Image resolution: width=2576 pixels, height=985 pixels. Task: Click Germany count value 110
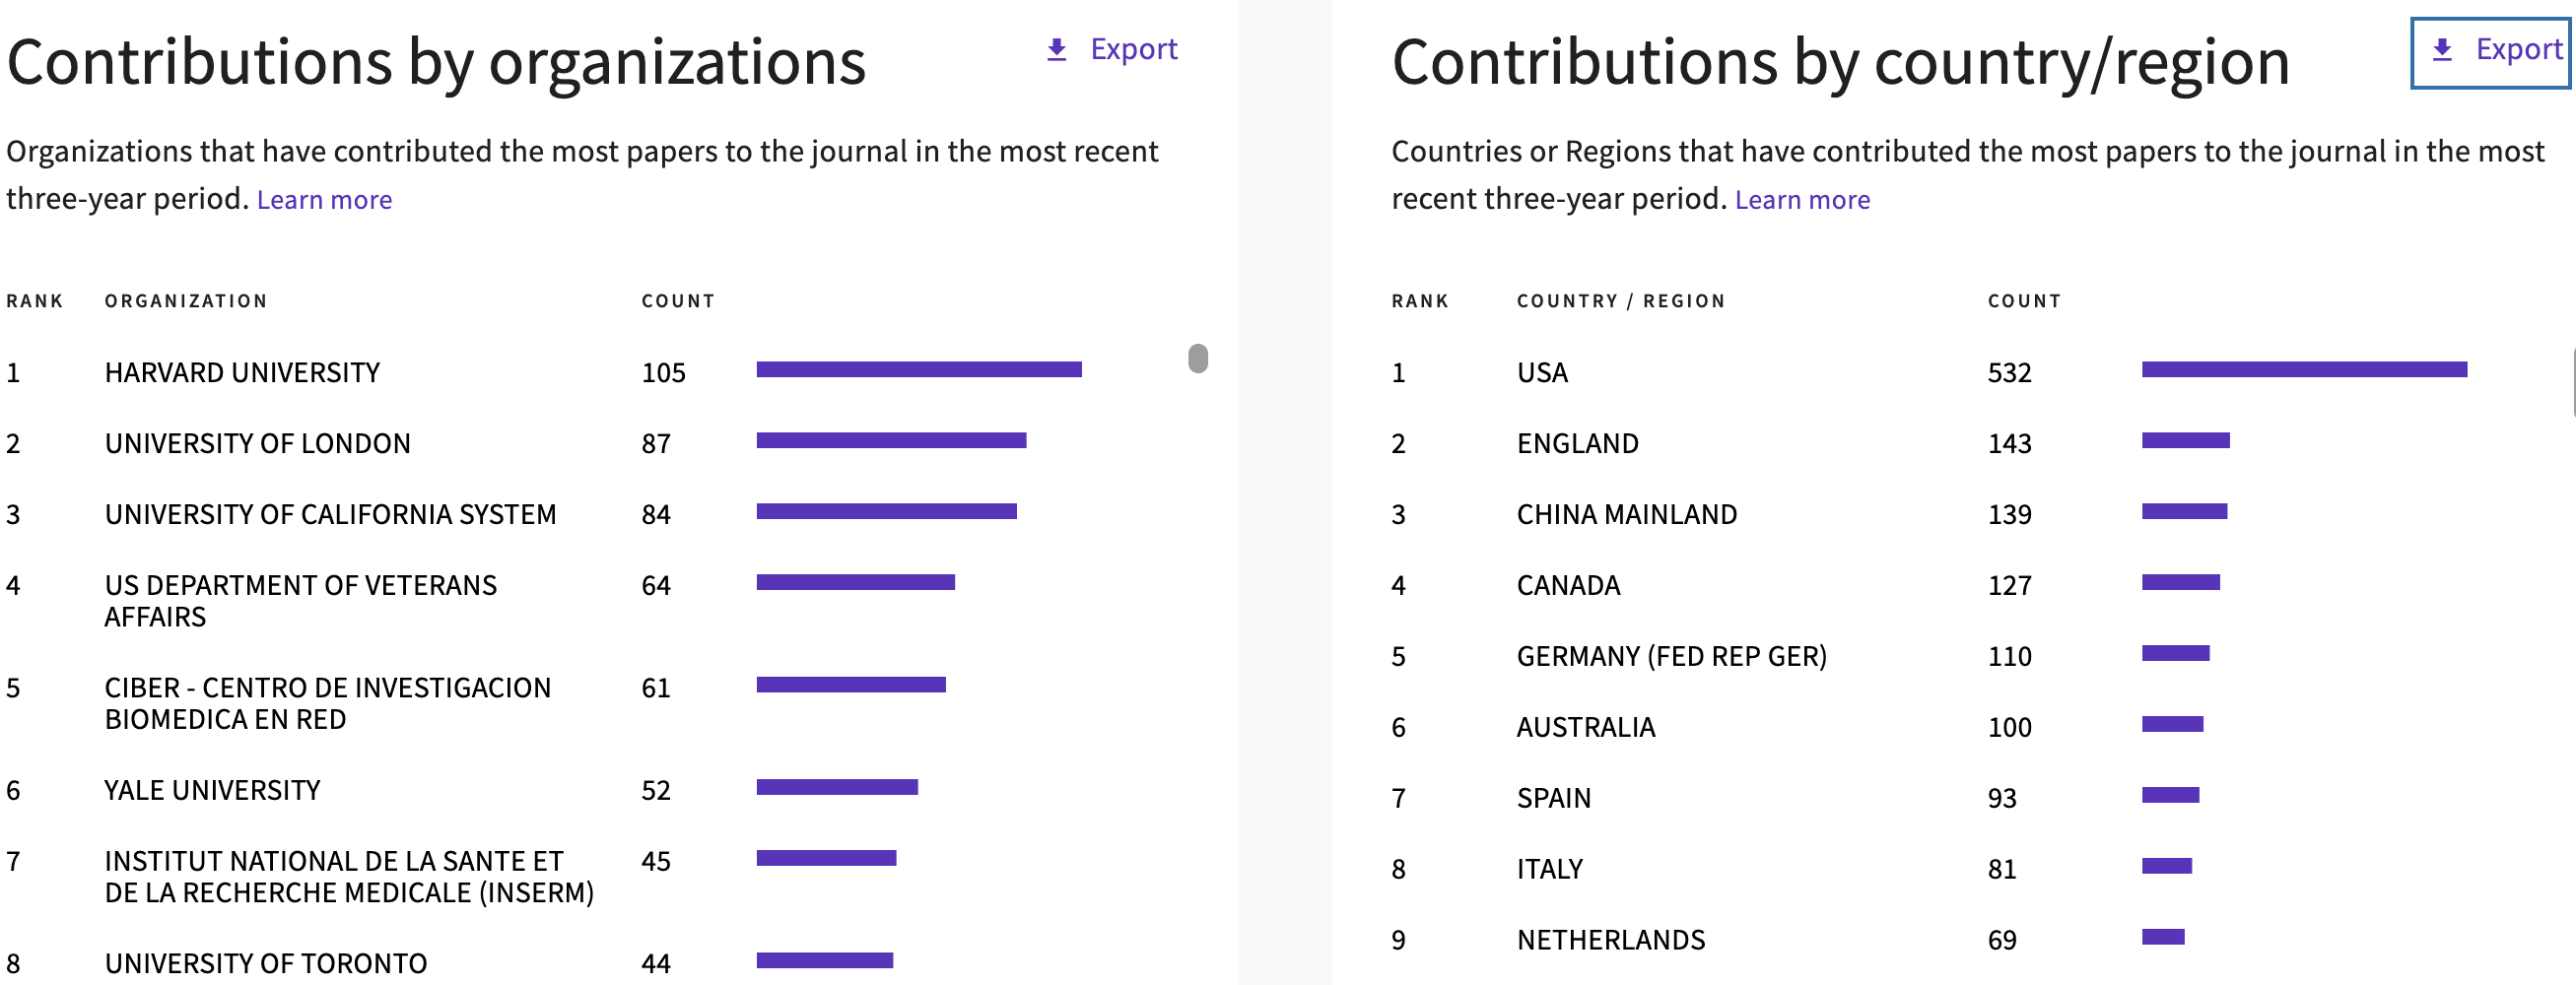click(2009, 657)
